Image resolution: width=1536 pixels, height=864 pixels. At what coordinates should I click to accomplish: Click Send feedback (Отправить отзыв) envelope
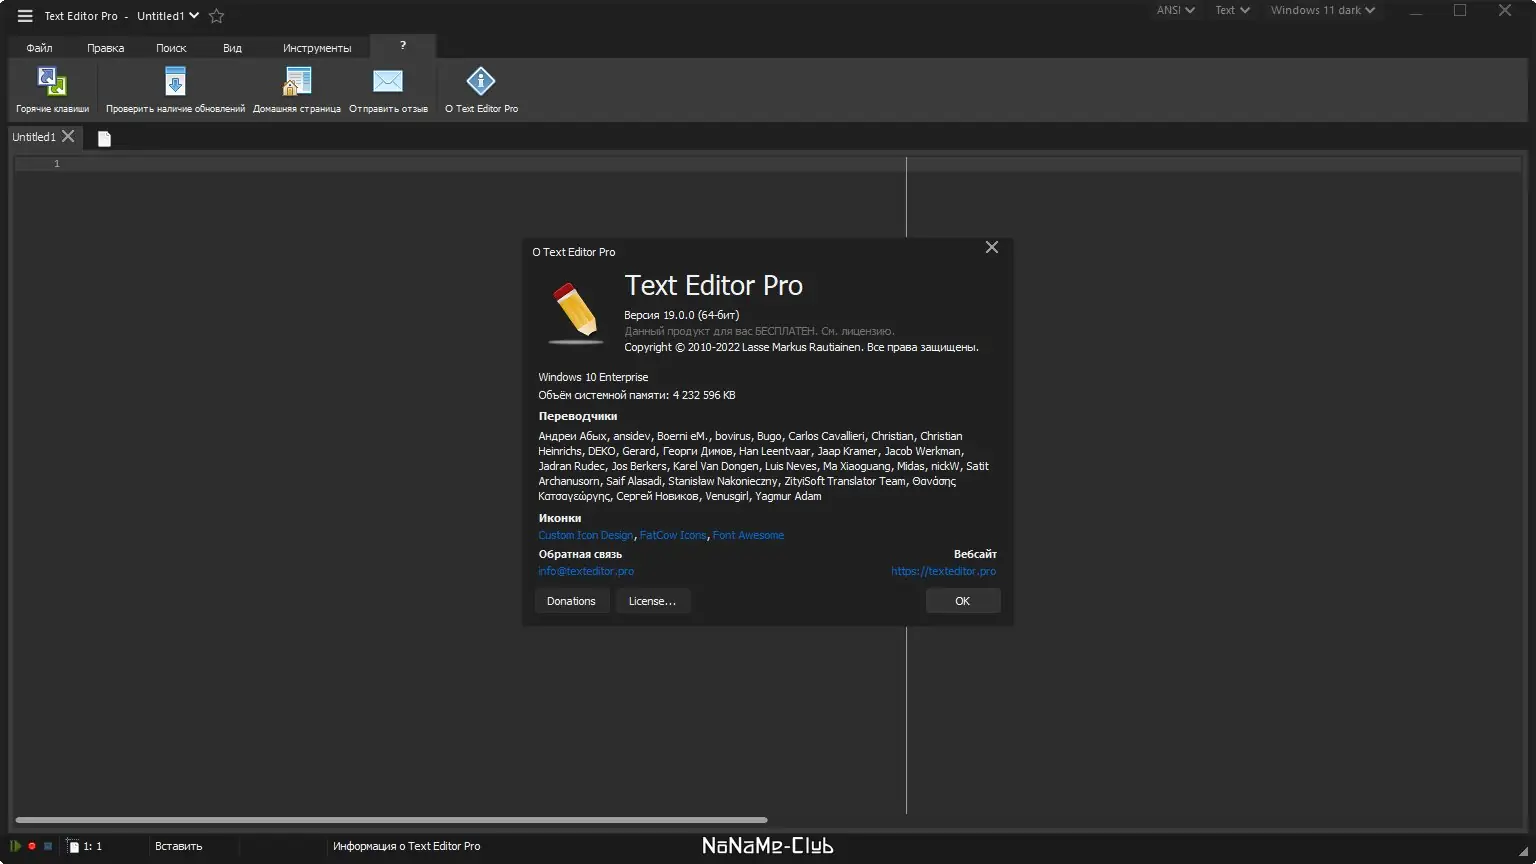tap(388, 90)
